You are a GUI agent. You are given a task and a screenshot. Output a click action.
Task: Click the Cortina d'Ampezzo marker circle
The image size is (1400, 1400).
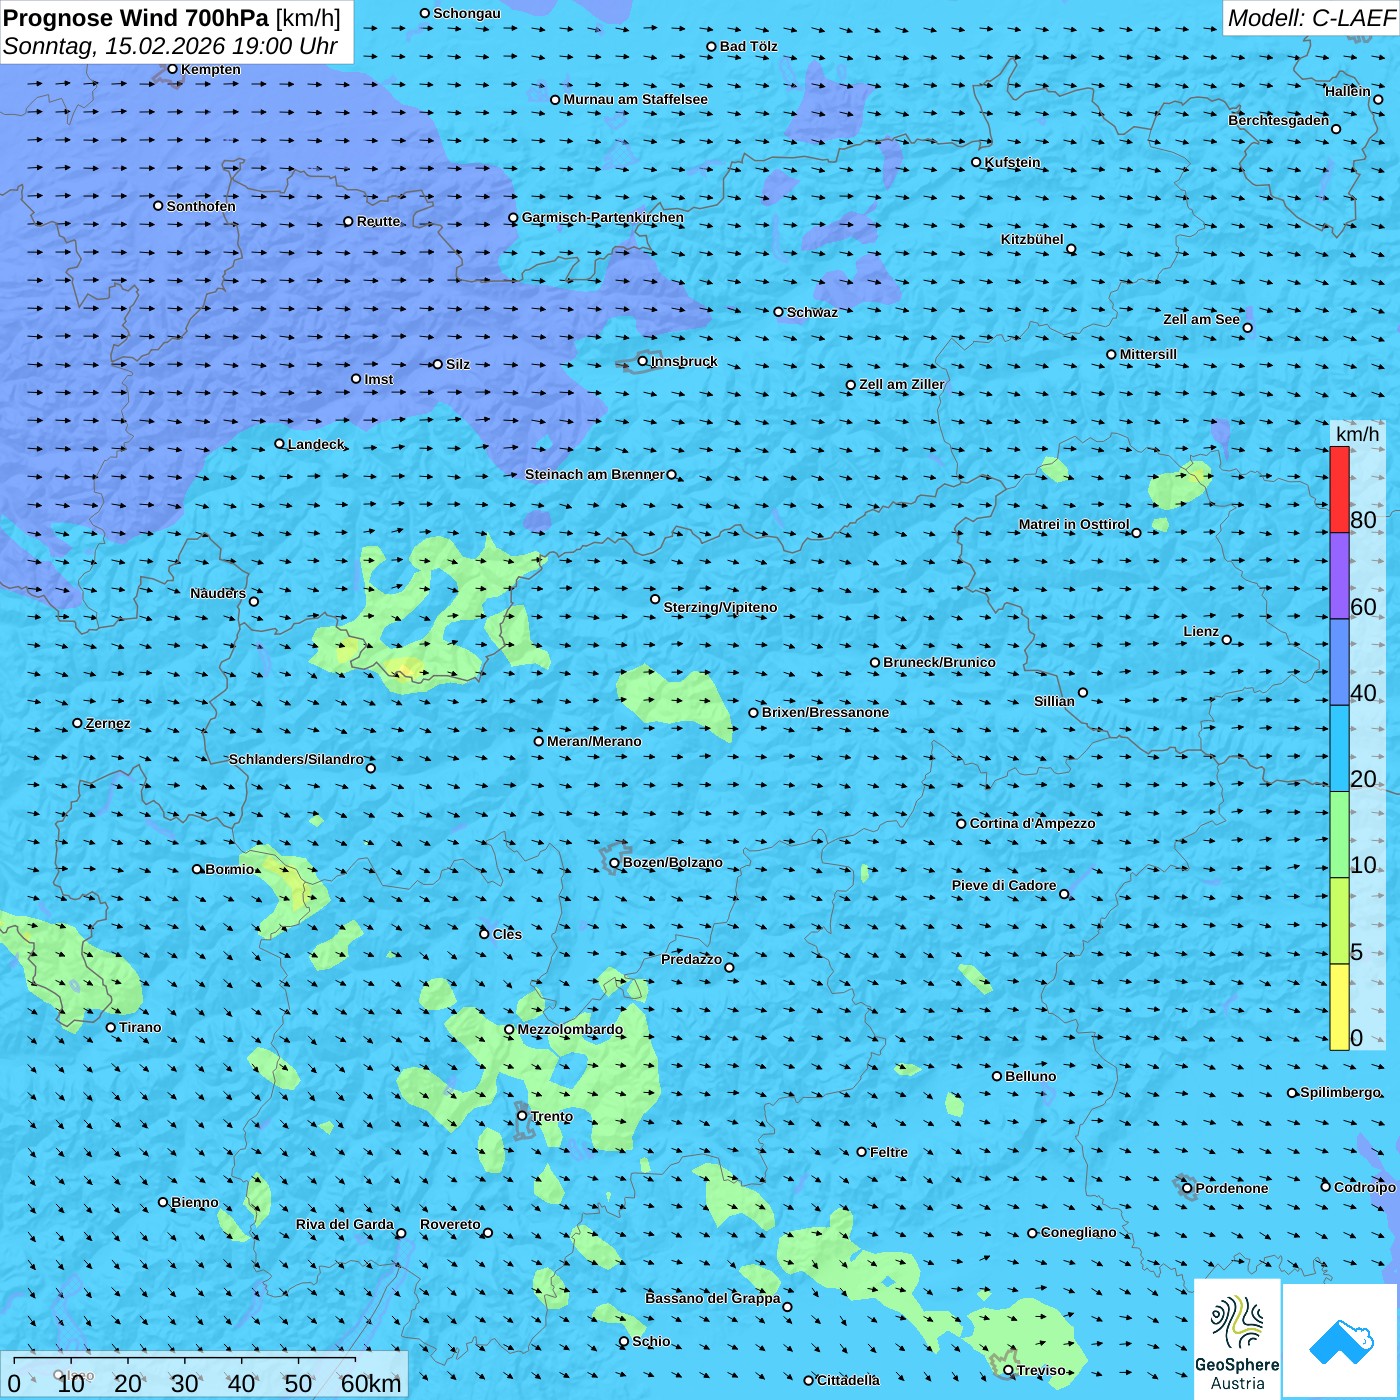pyautogui.click(x=961, y=824)
